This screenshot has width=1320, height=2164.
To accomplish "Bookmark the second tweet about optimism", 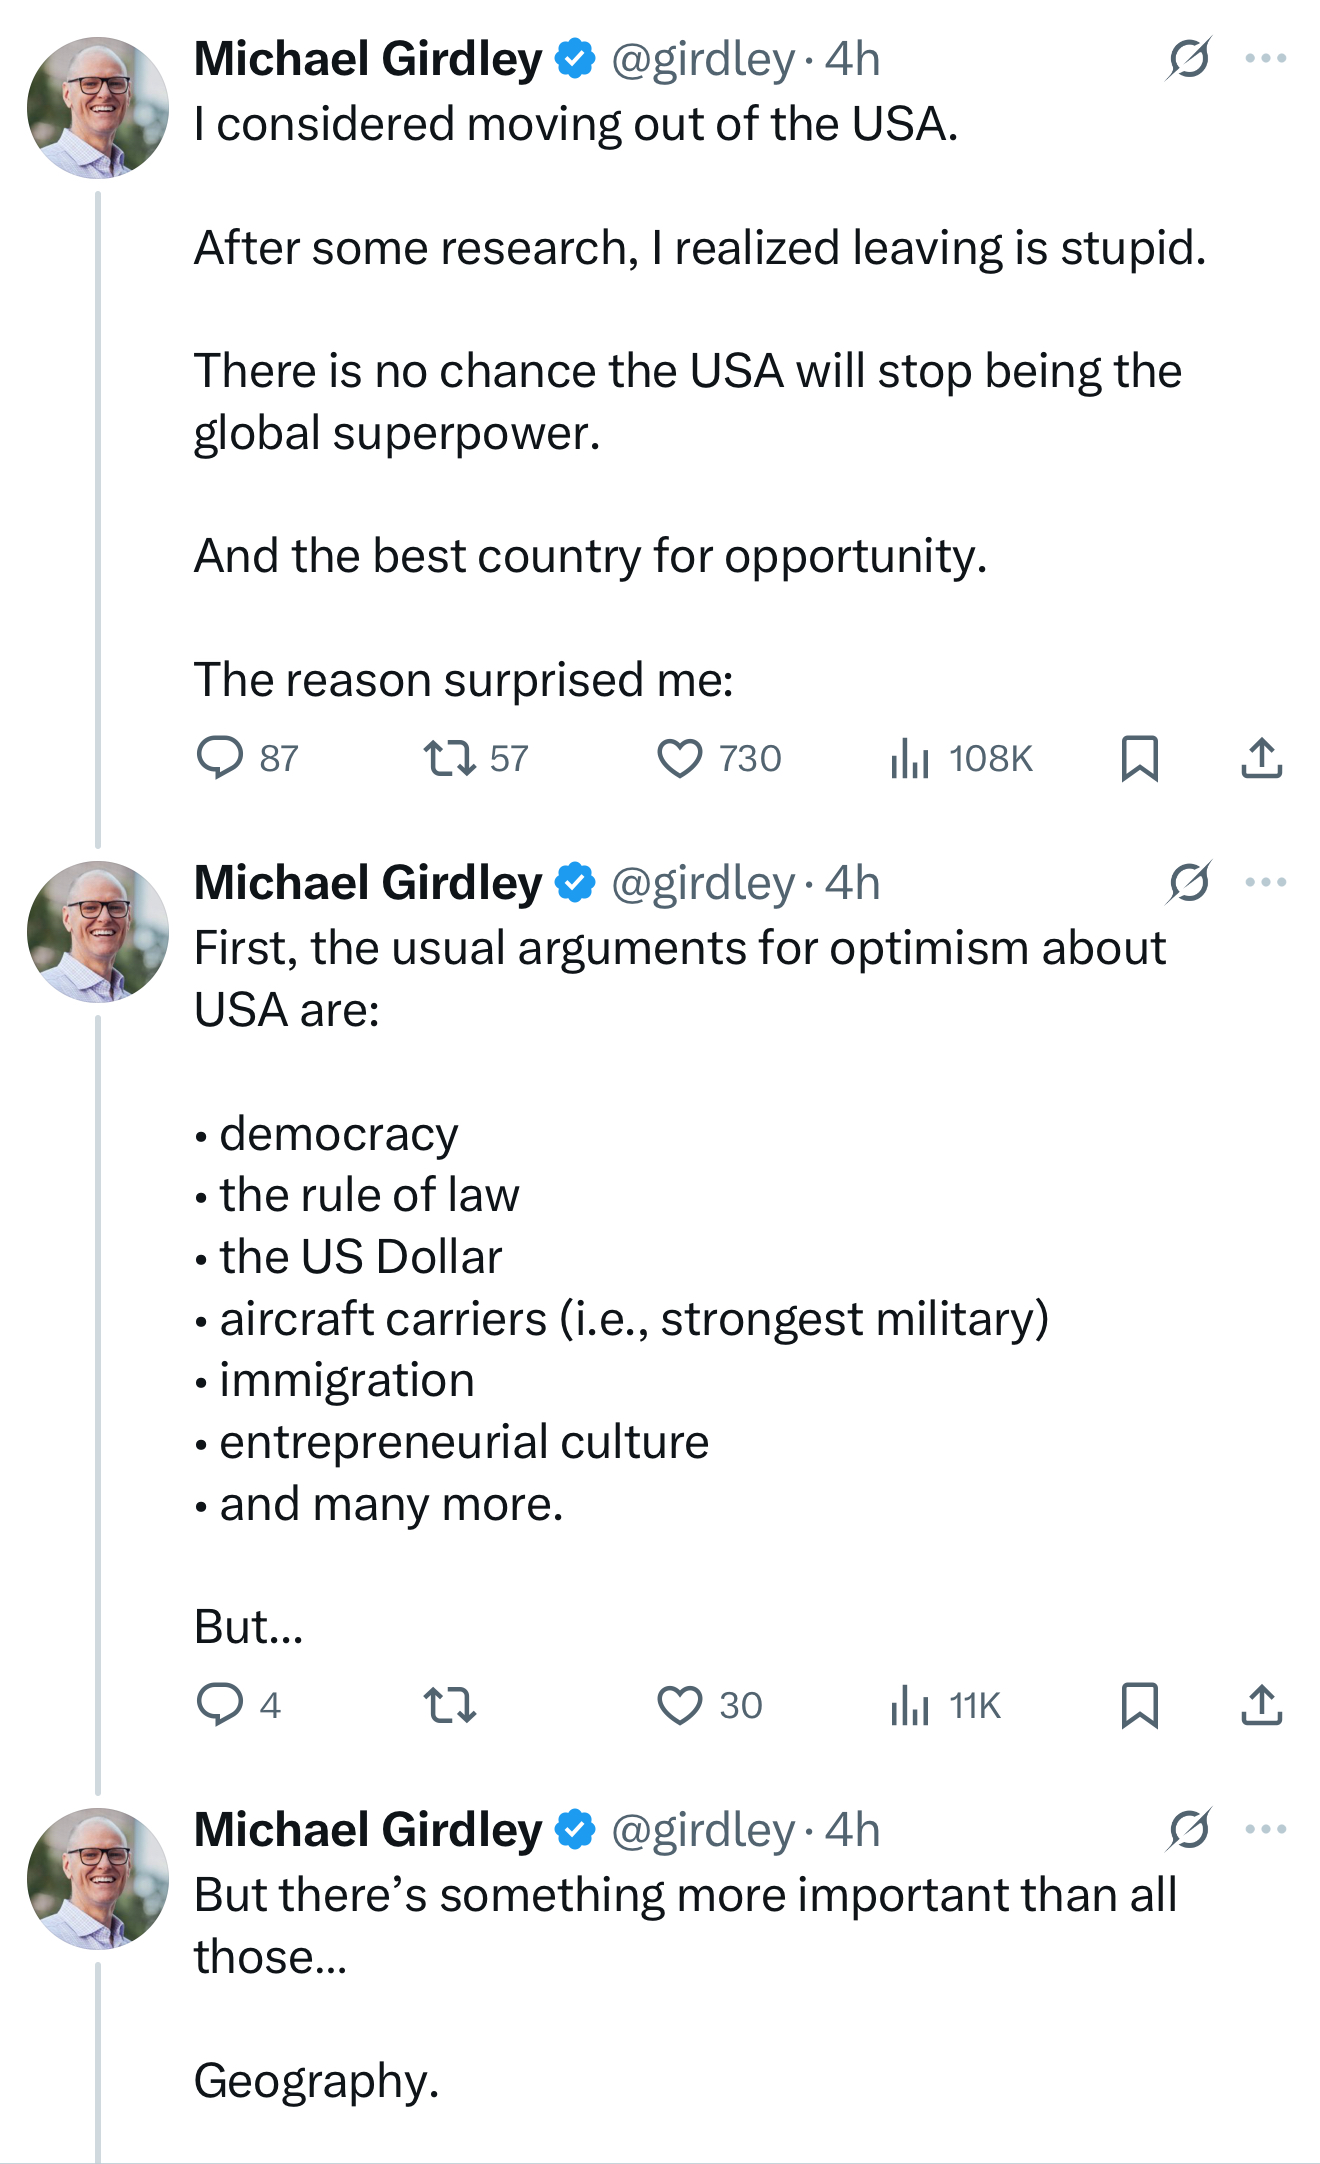I will pyautogui.click(x=1140, y=1705).
